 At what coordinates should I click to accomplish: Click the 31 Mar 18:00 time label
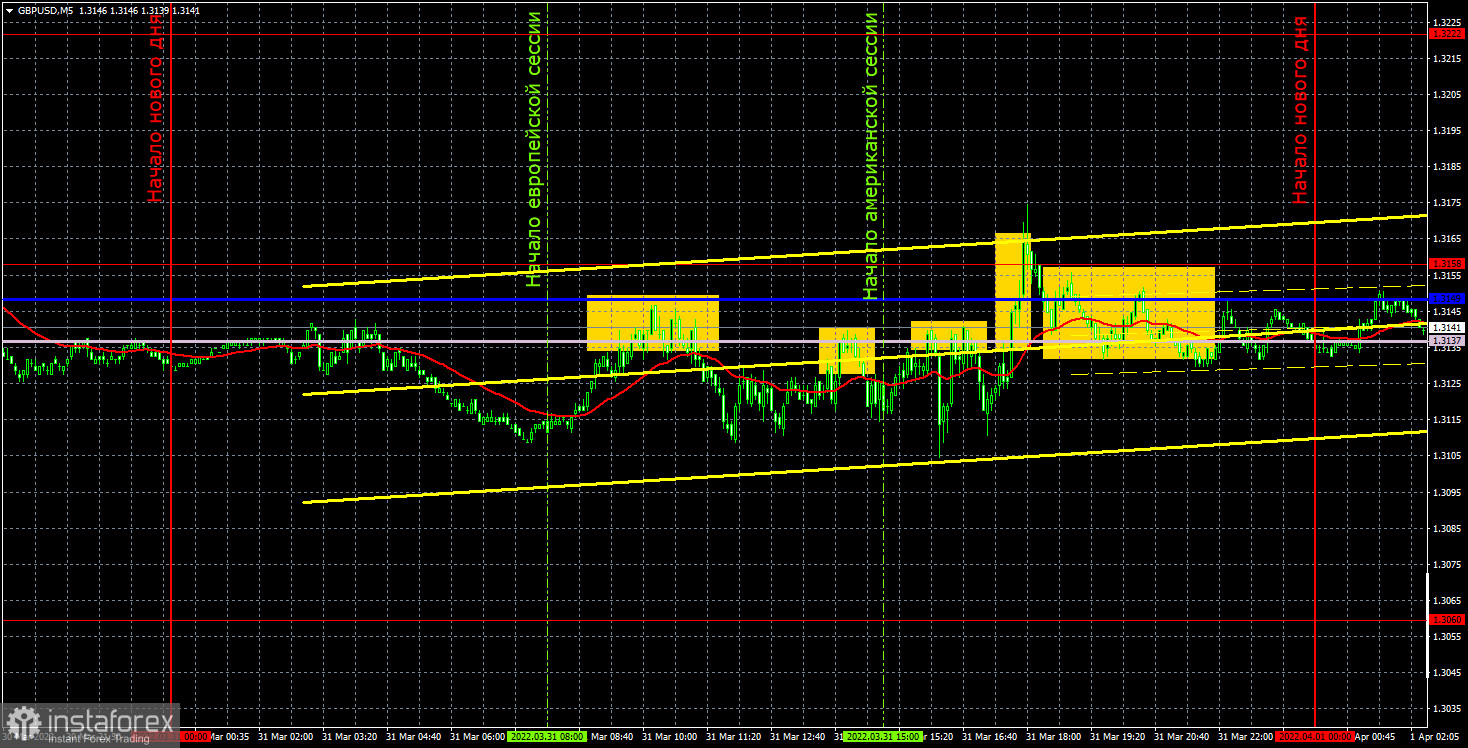(1054, 736)
